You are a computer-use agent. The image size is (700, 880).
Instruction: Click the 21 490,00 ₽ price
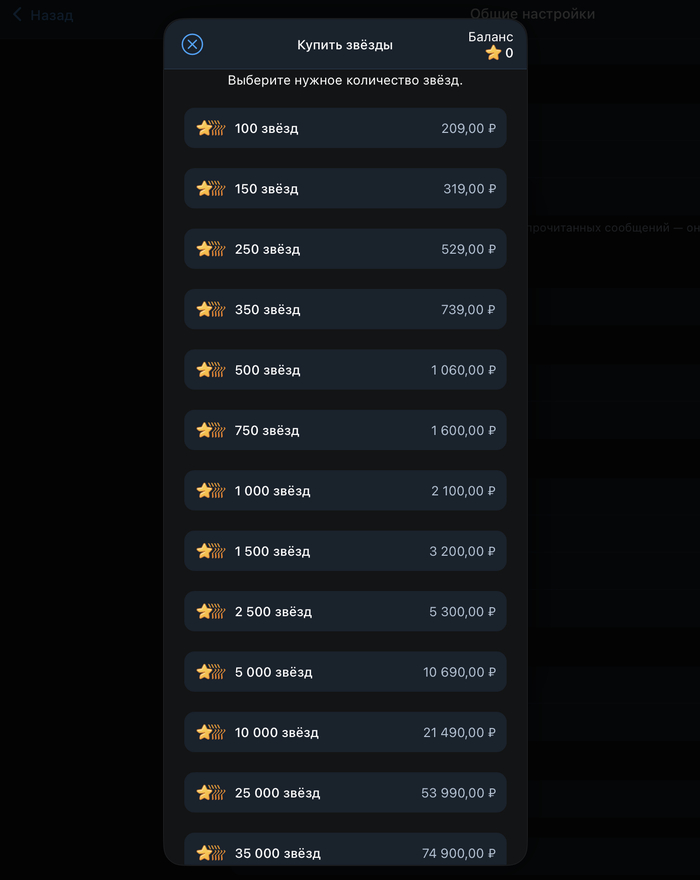pyautogui.click(x=459, y=733)
